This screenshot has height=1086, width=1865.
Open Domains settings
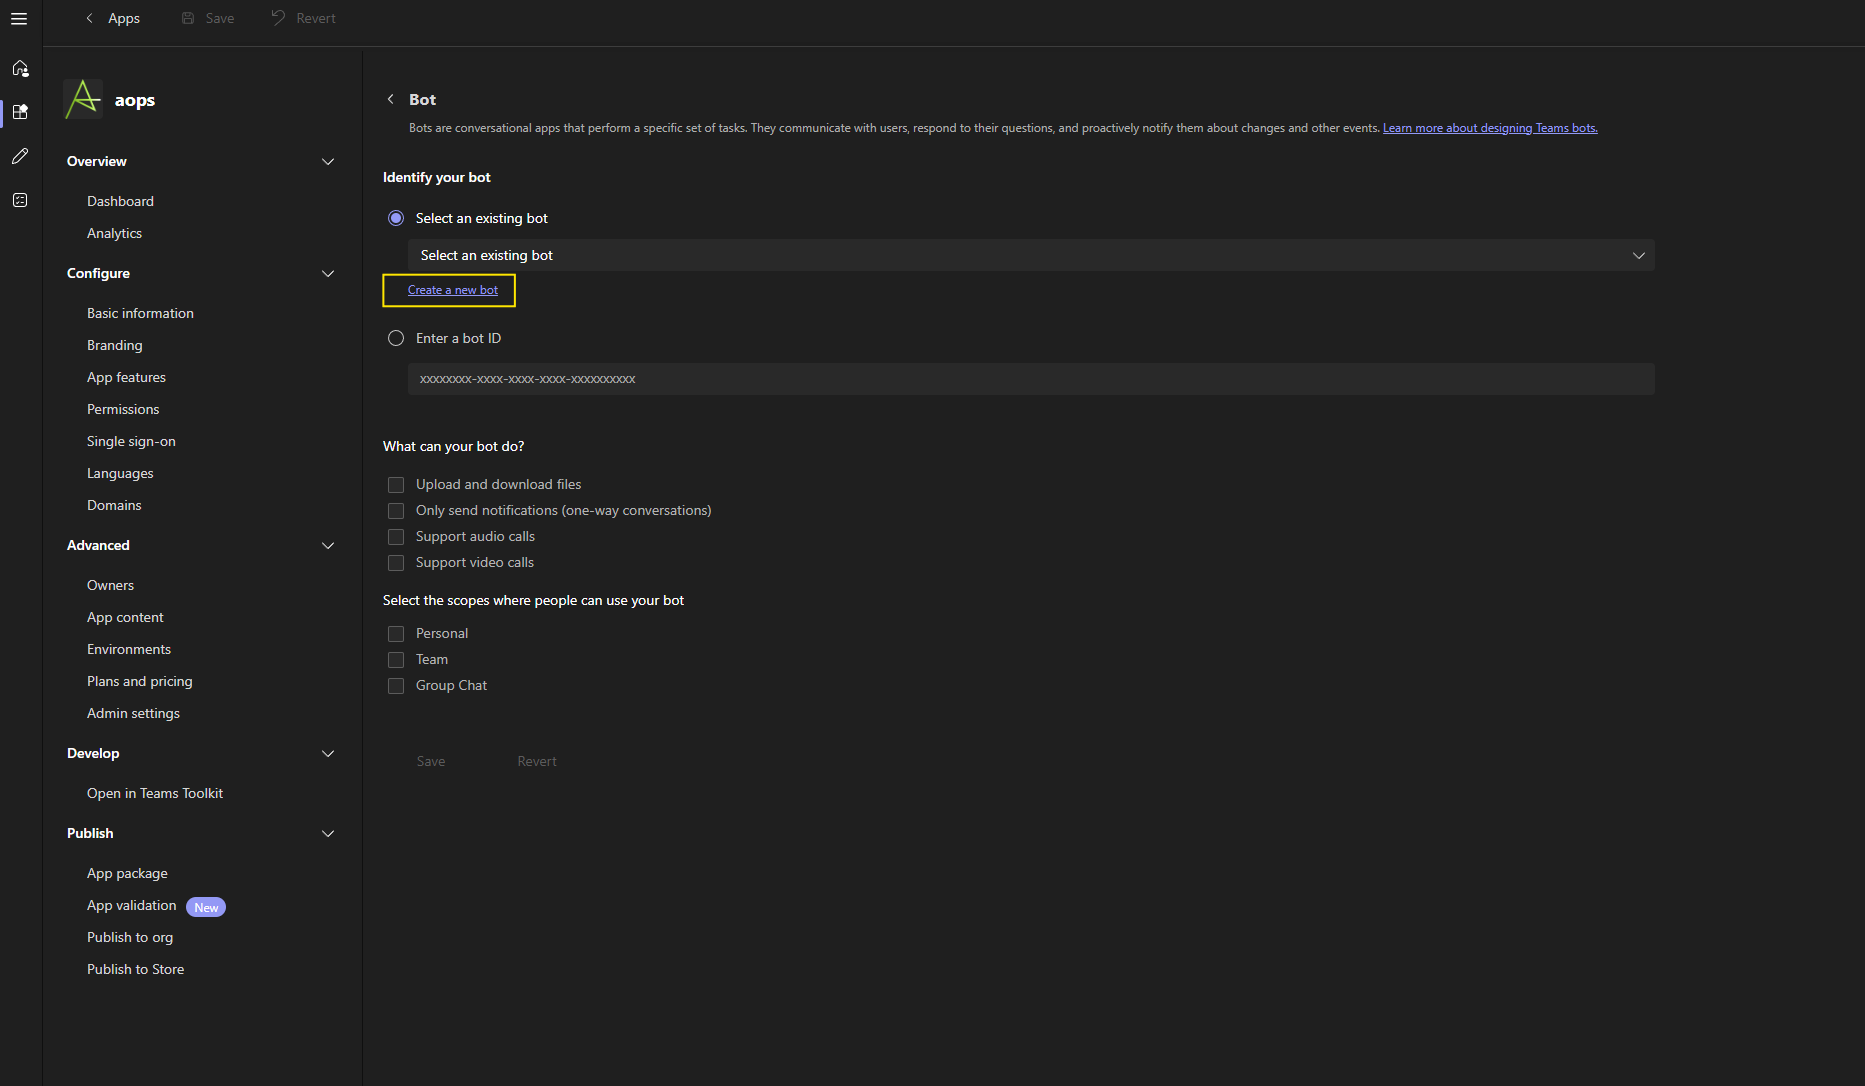click(114, 505)
